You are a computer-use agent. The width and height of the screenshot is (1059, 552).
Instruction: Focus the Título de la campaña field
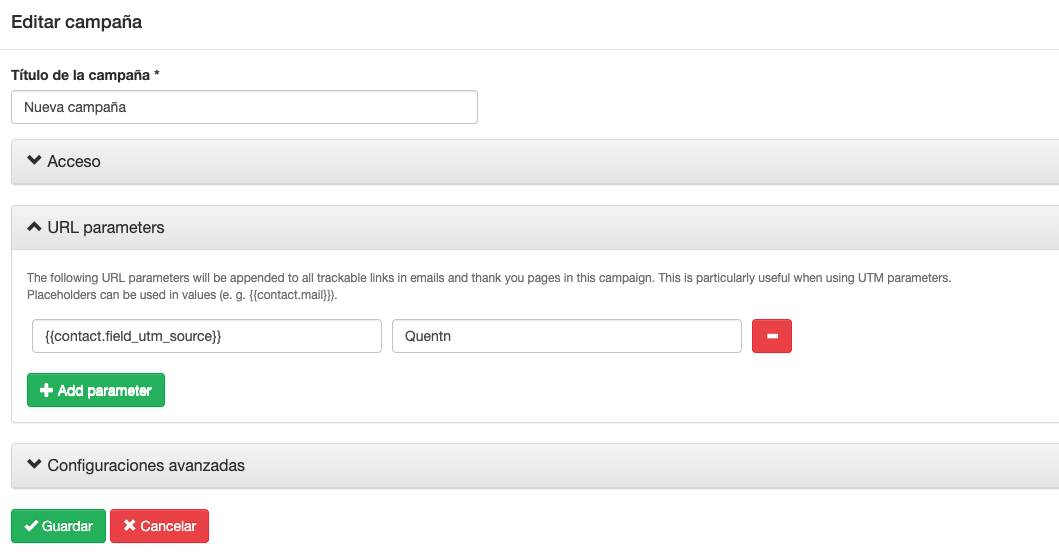click(x=244, y=107)
